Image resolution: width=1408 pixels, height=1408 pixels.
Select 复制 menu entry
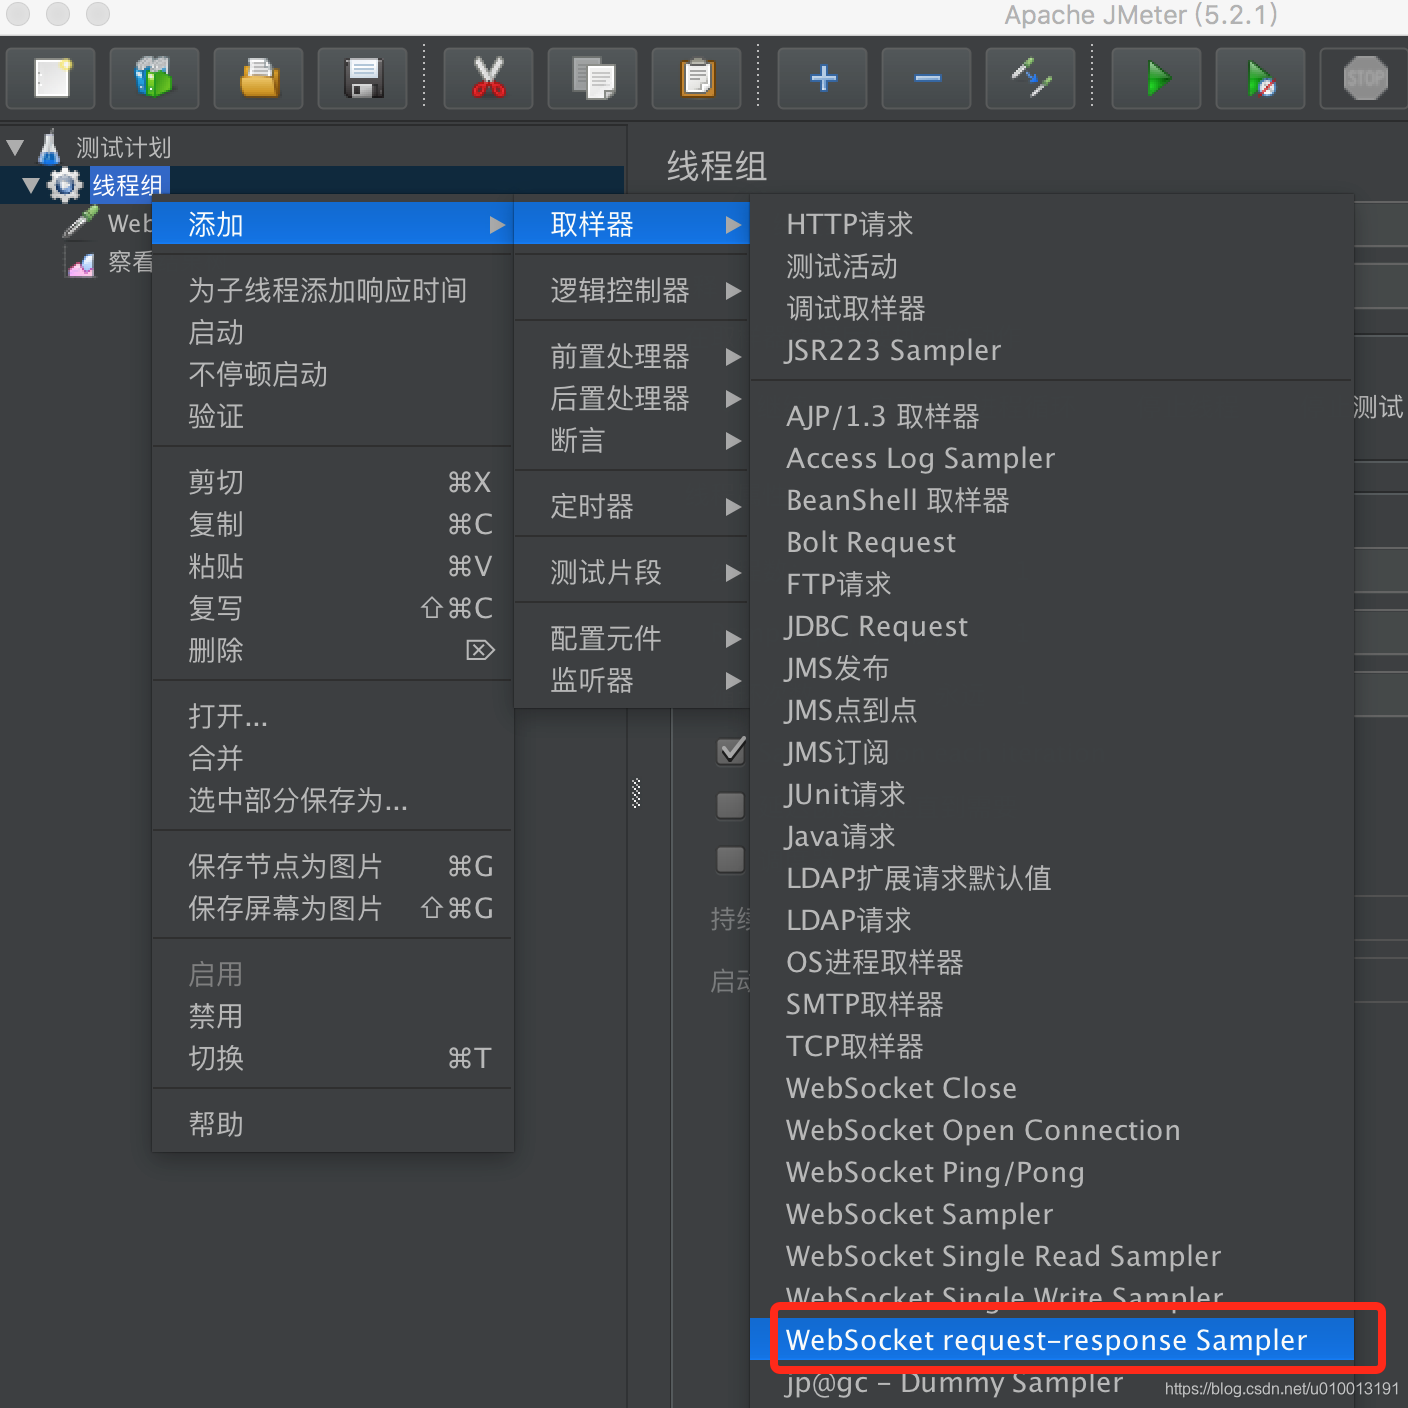(333, 525)
